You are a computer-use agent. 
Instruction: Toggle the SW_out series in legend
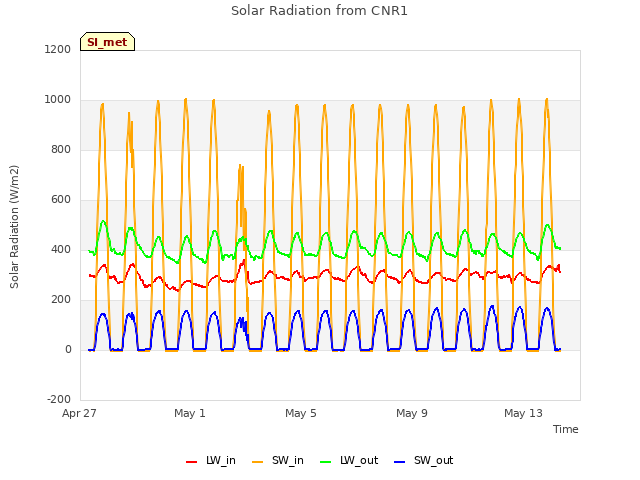tap(424, 460)
